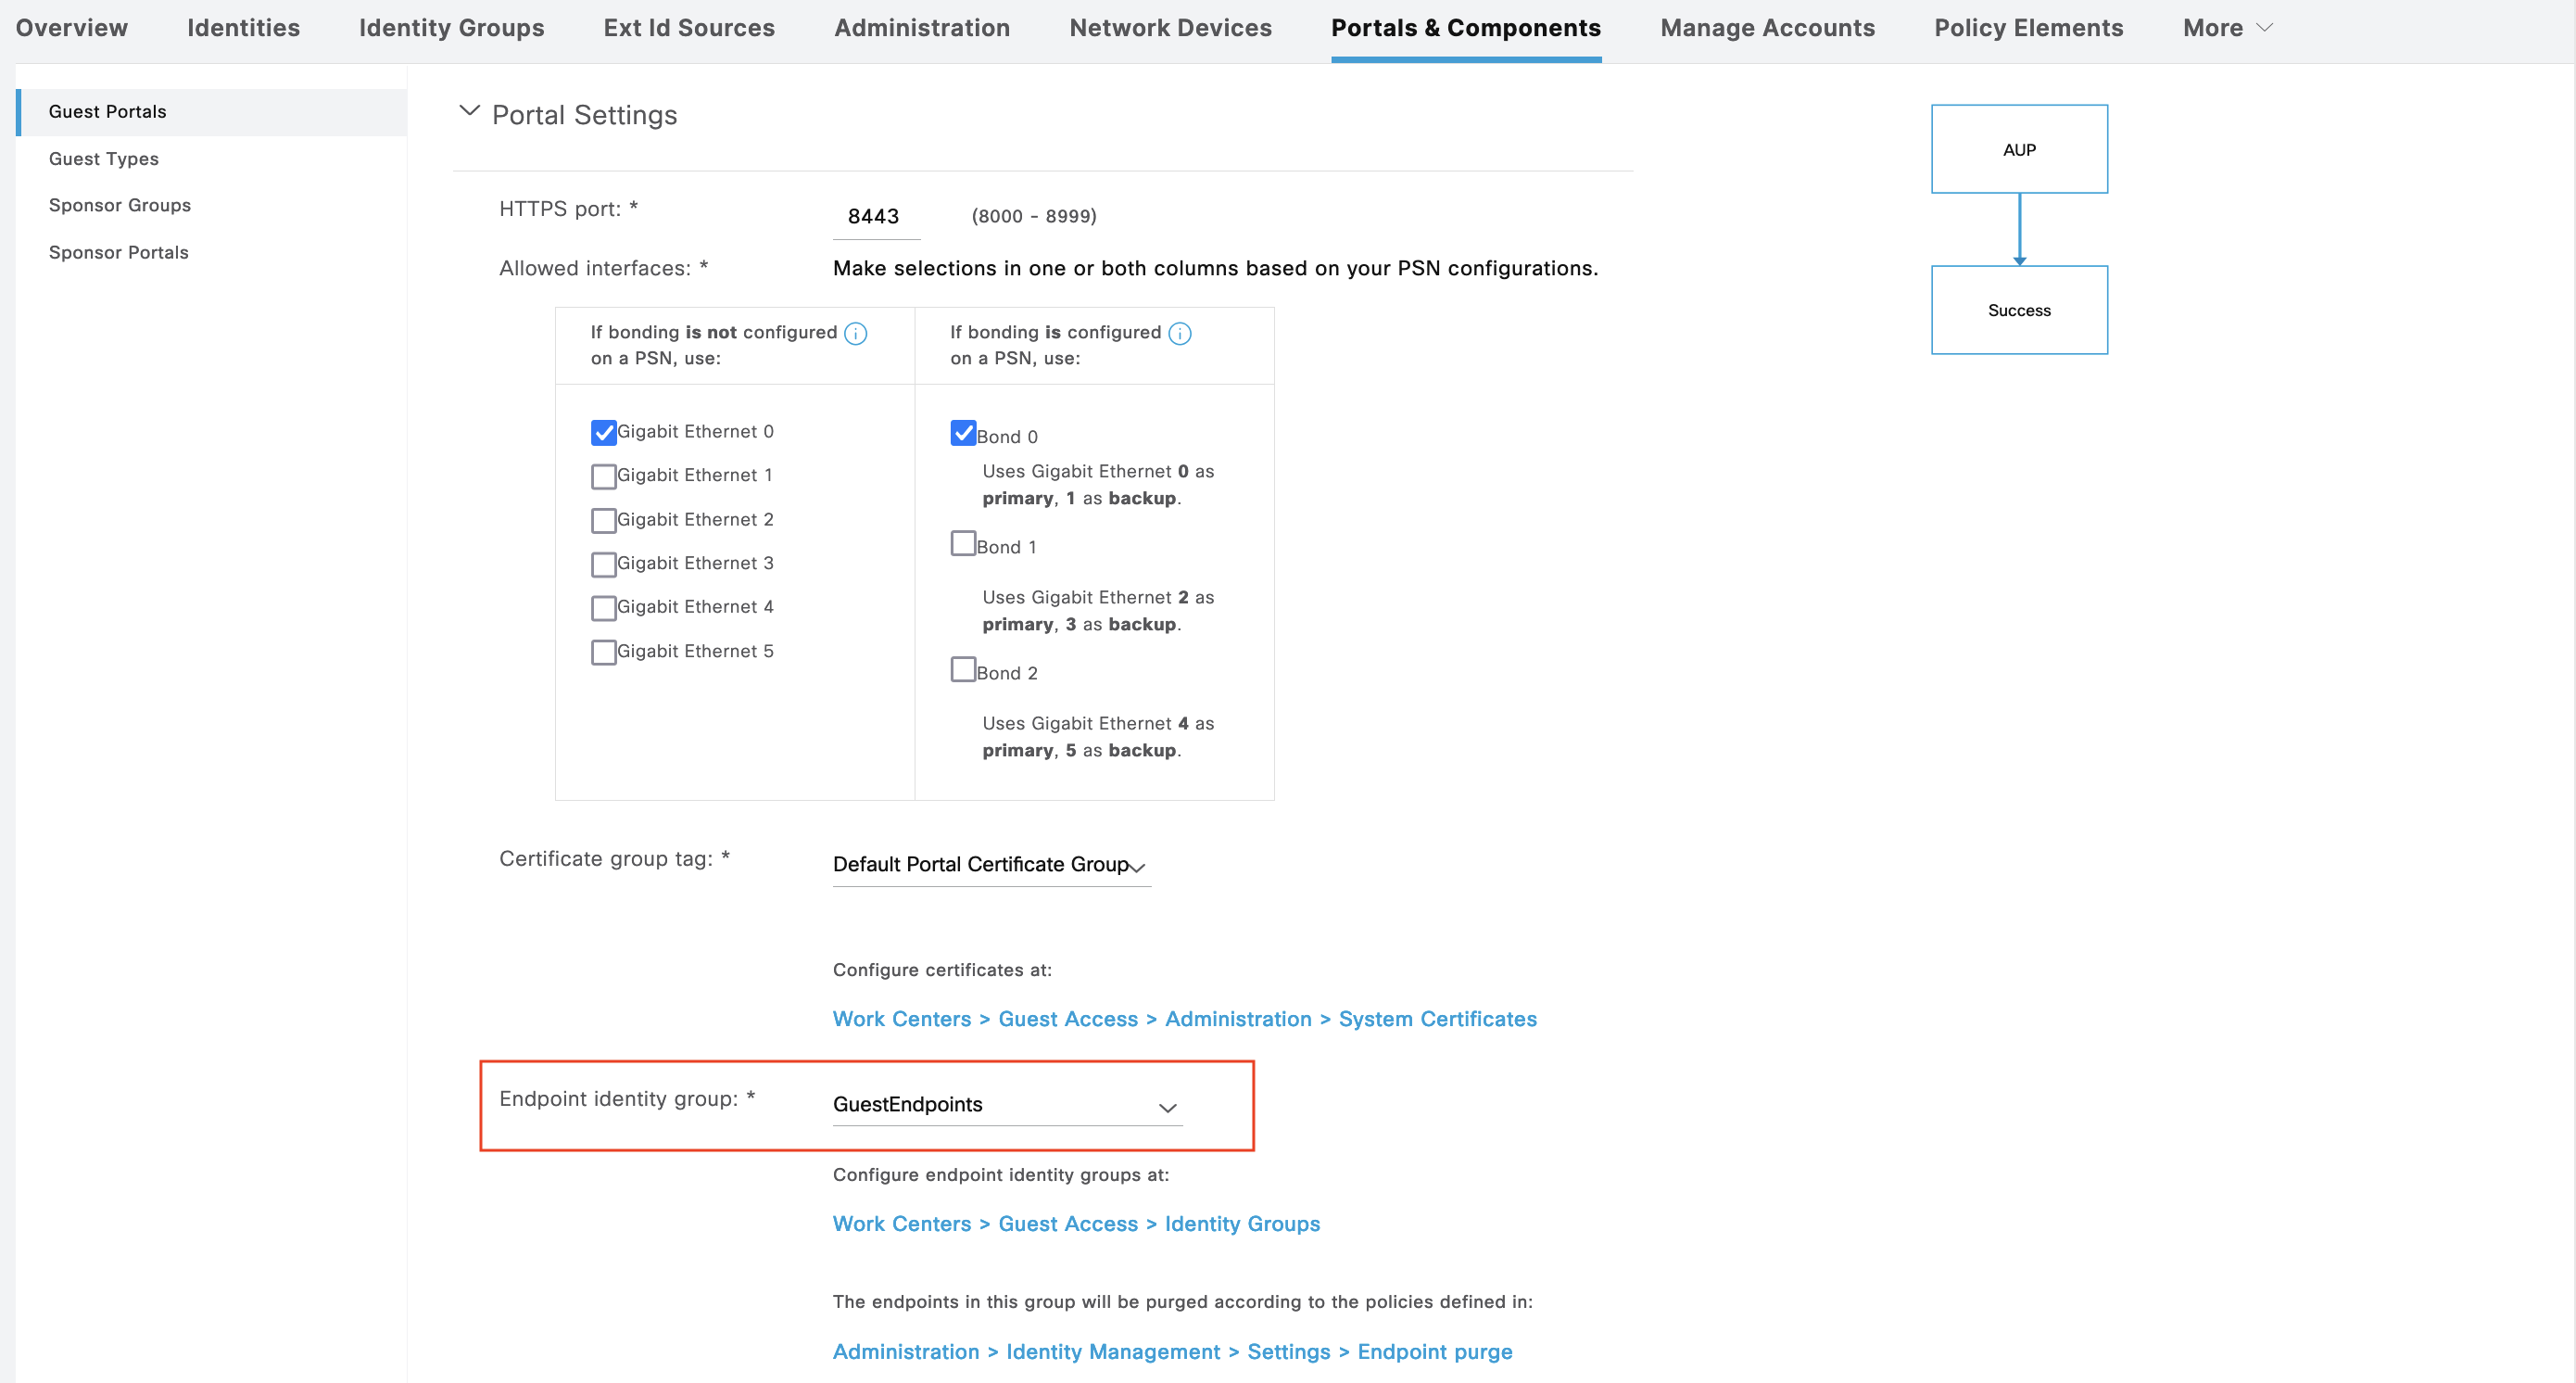Click the HTTPS port input field

pyautogui.click(x=875, y=216)
